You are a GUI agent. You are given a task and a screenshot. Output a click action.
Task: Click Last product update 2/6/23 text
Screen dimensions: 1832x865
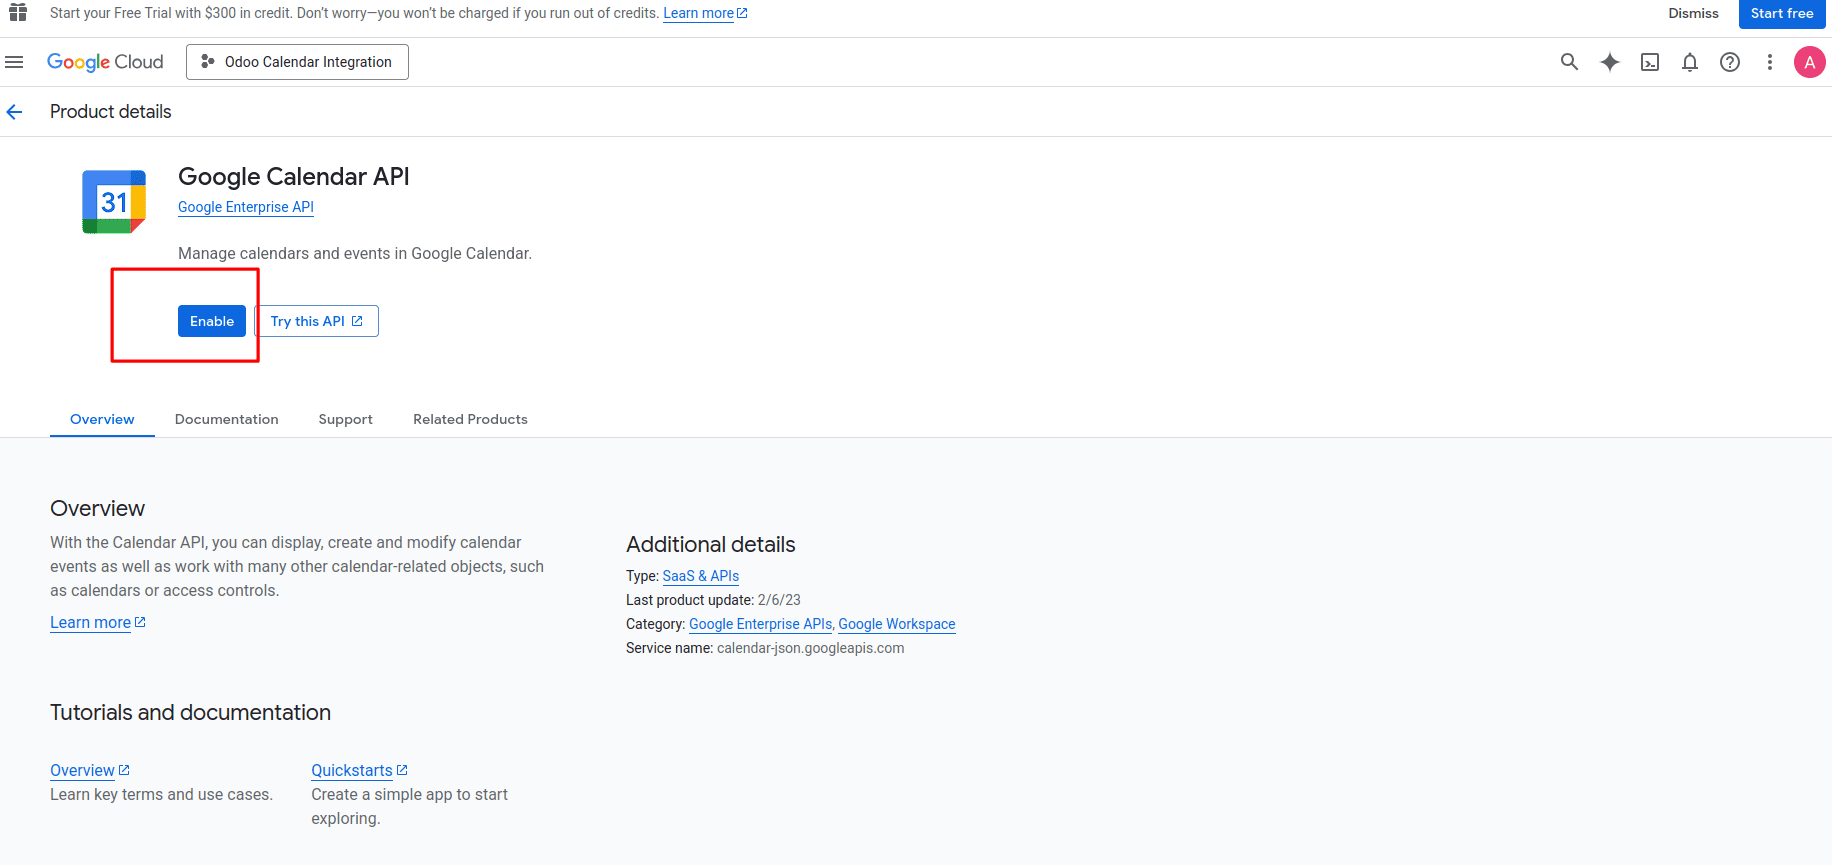pos(713,600)
